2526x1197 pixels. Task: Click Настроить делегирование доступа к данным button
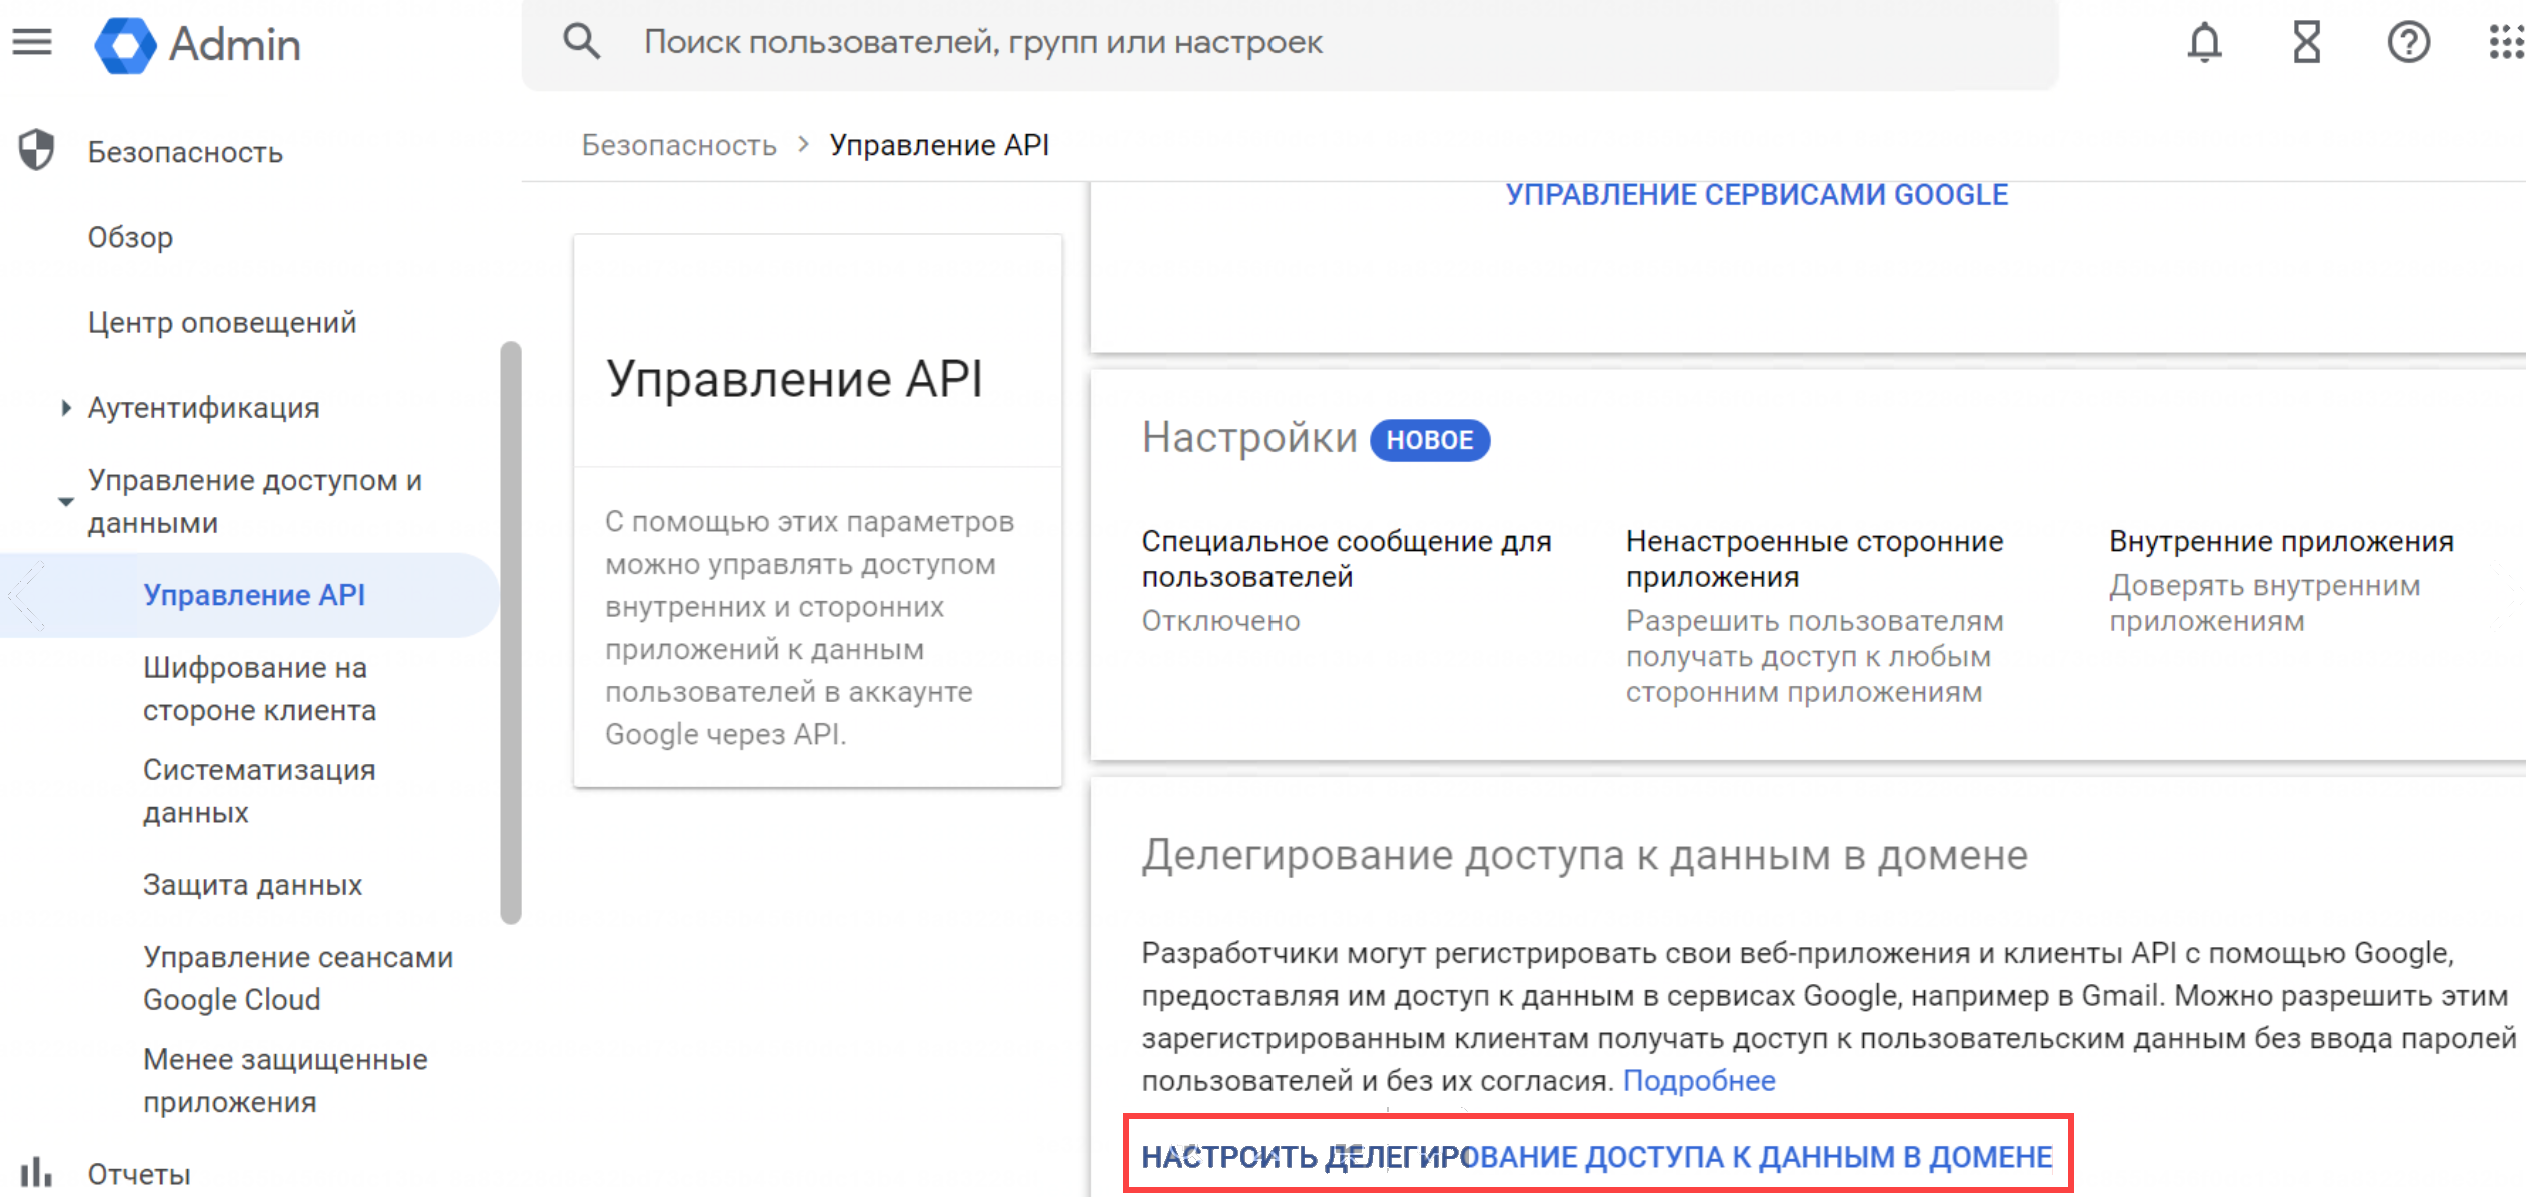[x=1597, y=1156]
